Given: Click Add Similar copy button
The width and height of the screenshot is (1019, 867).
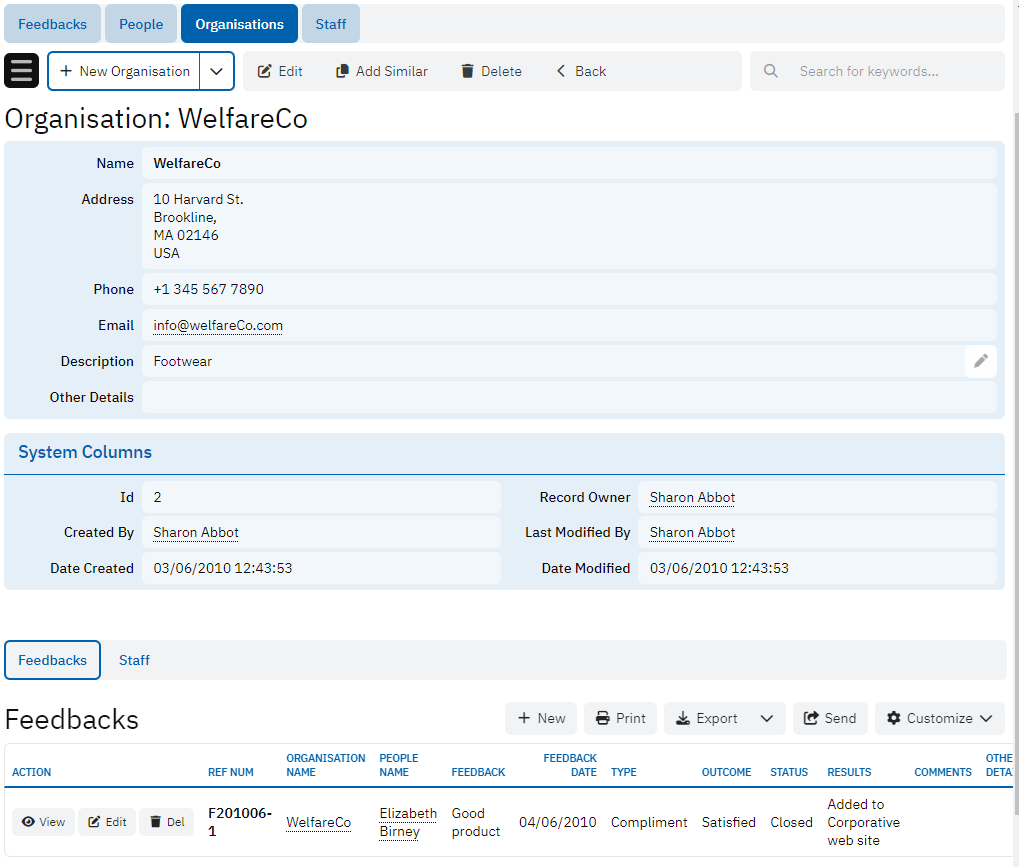Looking at the screenshot, I should click(x=381, y=71).
